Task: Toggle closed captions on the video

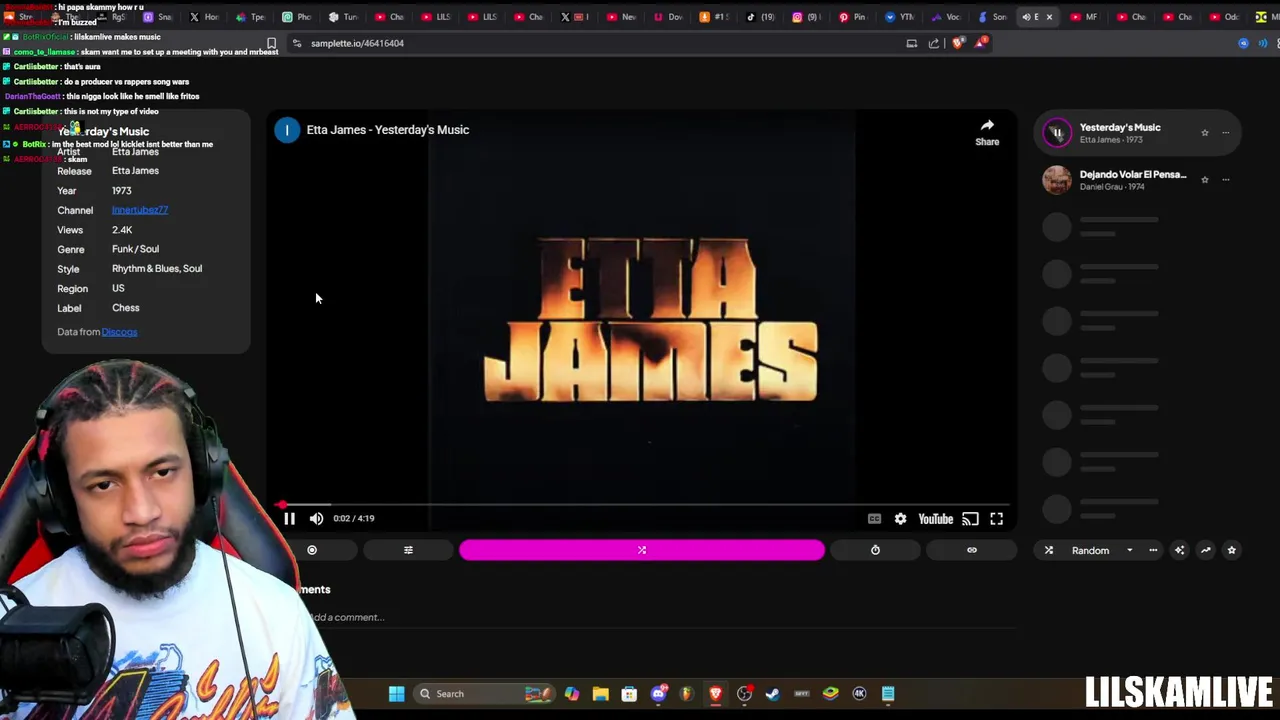Action: 874,518
